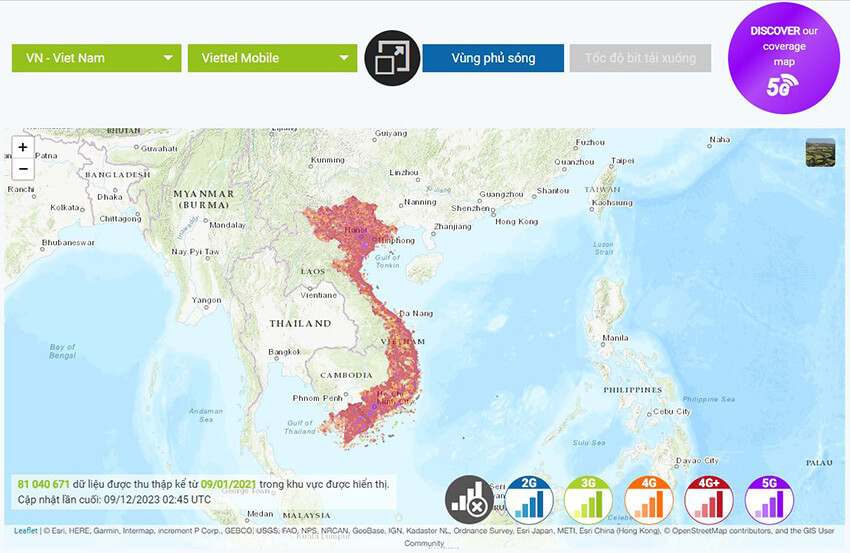850x553 pixels.
Task: Click the Discover our coverage map 5G badge
Action: [x=783, y=58]
